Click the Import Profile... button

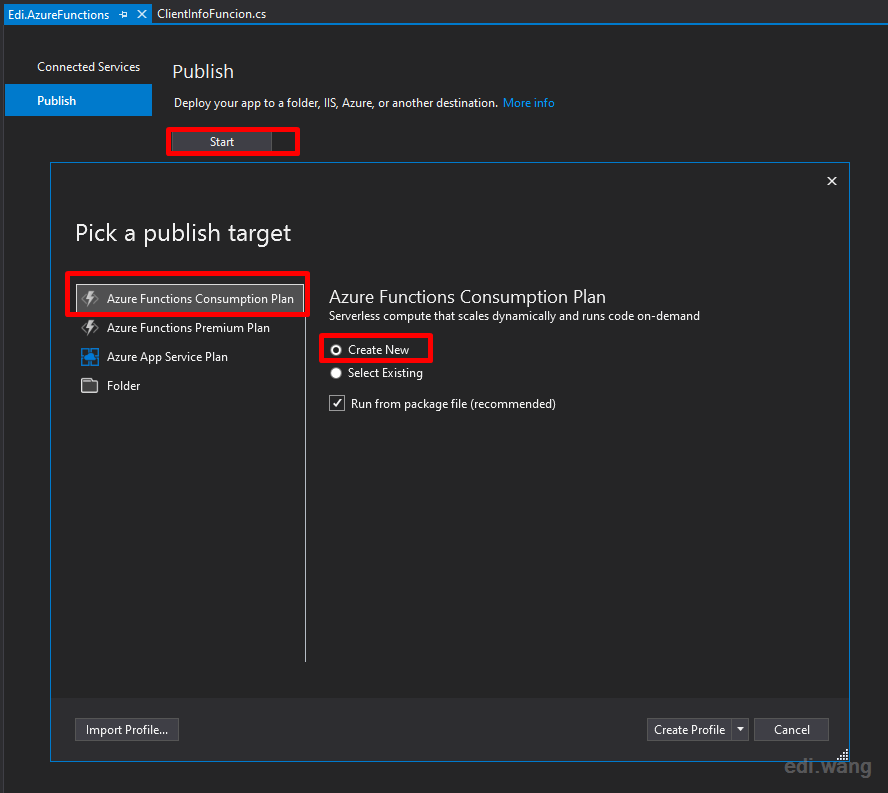point(127,730)
